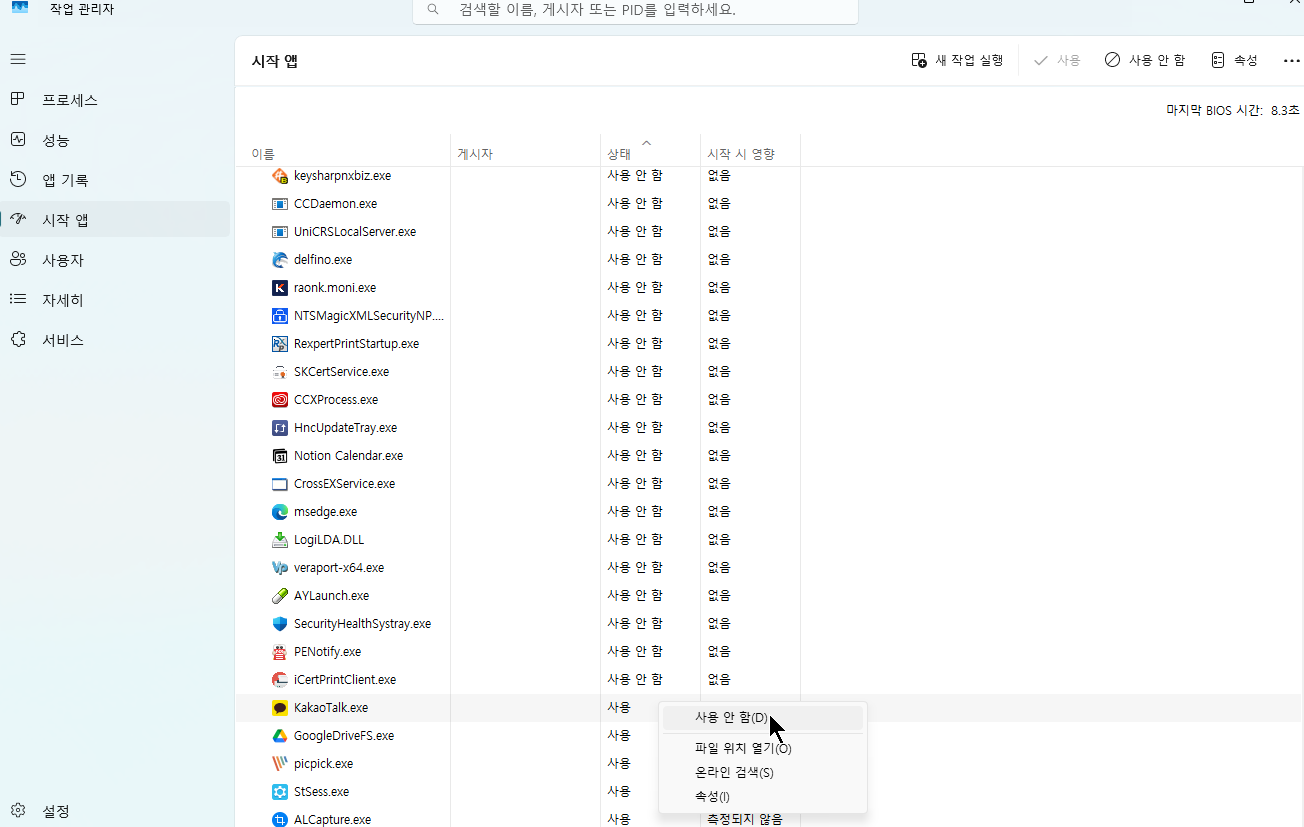Choose 온라인 검색(S) in context menu
The image size is (1304, 827).
(x=763, y=773)
